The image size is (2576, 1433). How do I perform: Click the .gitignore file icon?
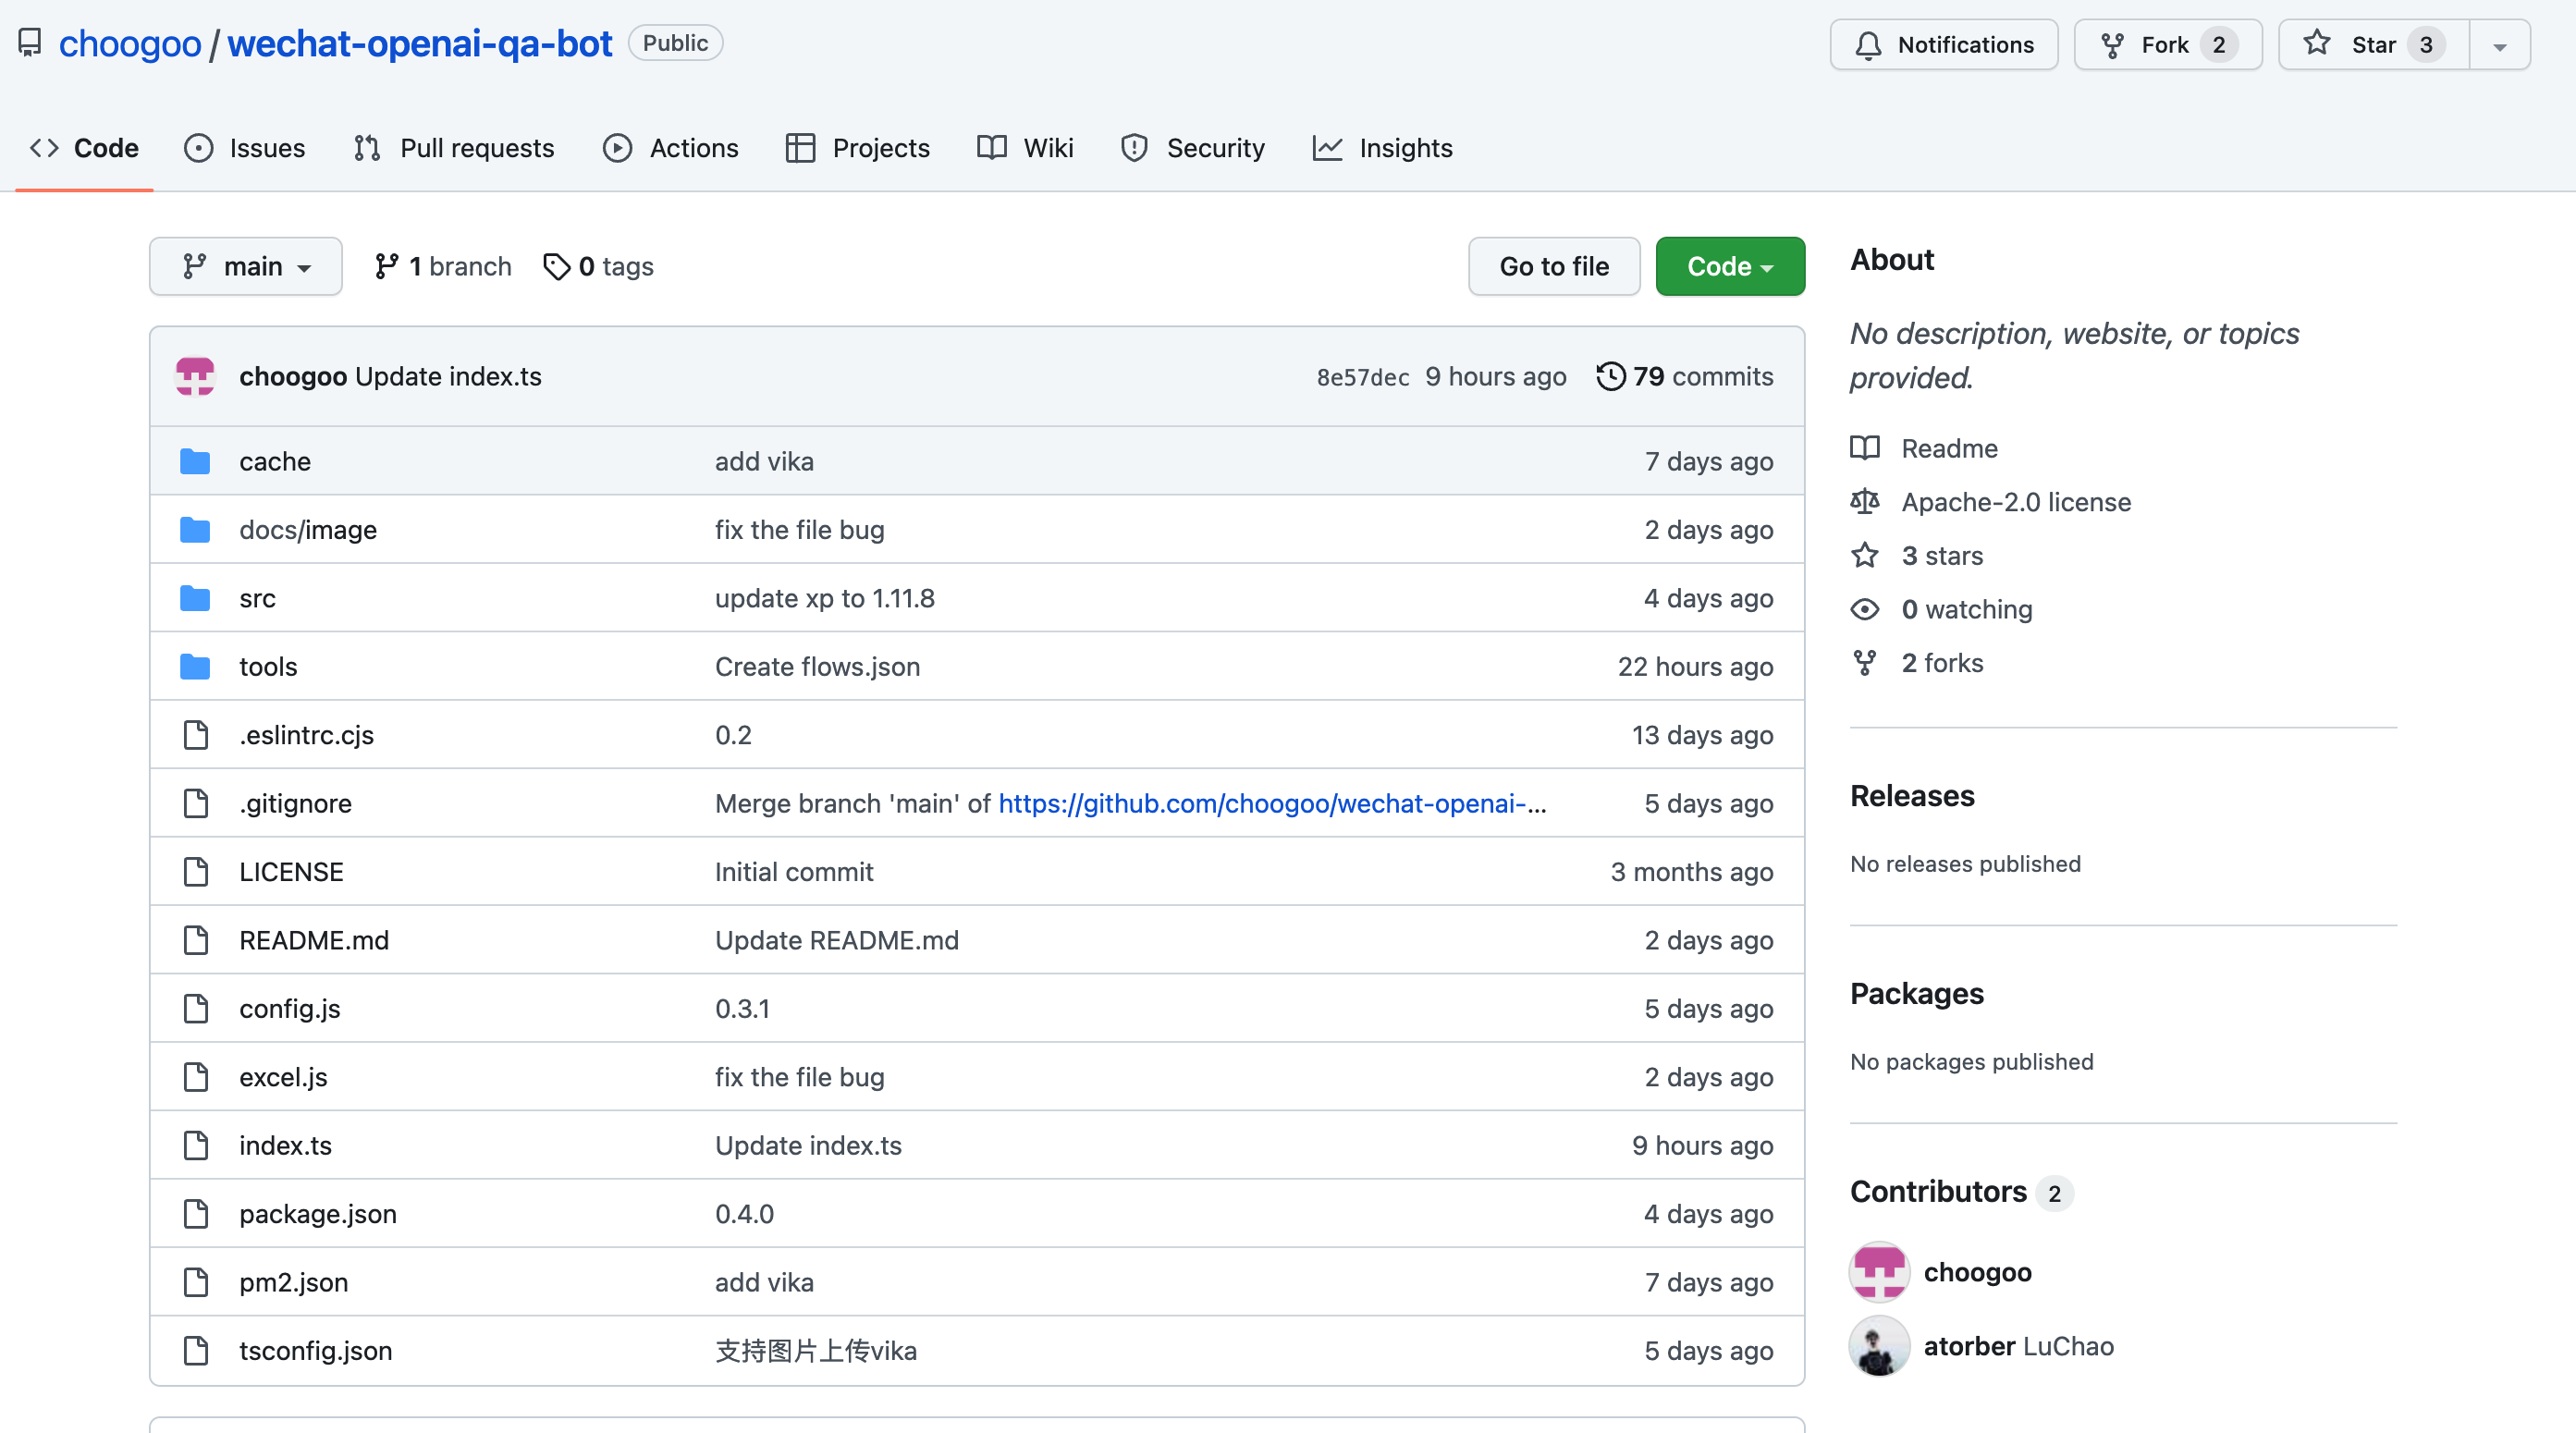196,803
